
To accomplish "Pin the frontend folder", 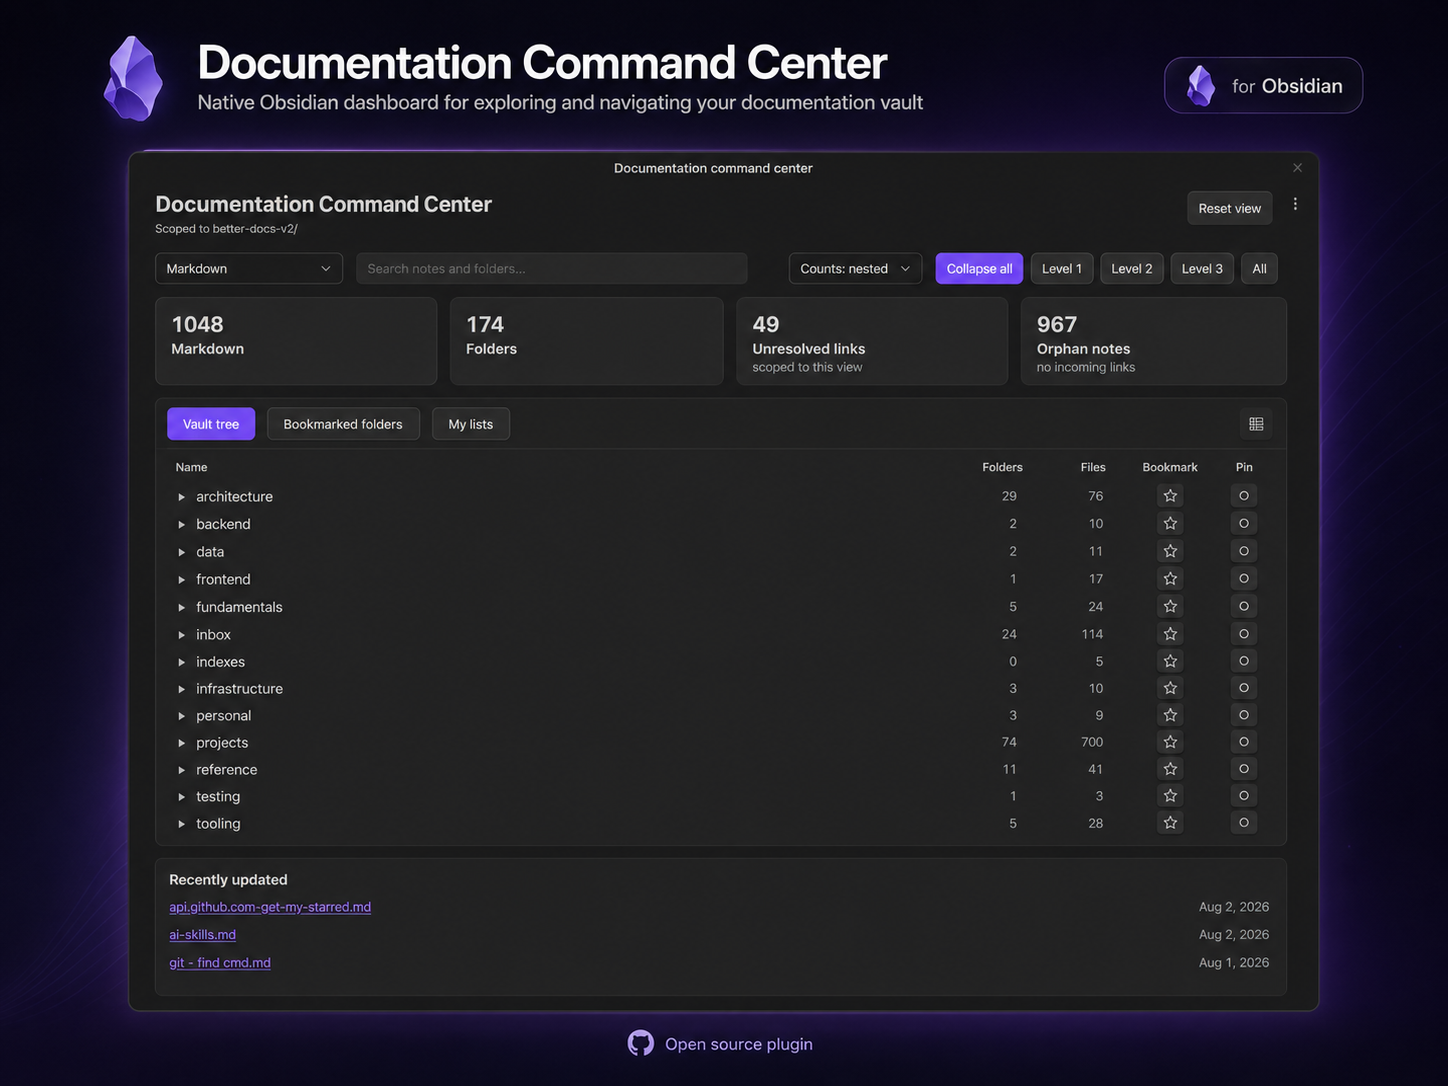I will 1244,578.
